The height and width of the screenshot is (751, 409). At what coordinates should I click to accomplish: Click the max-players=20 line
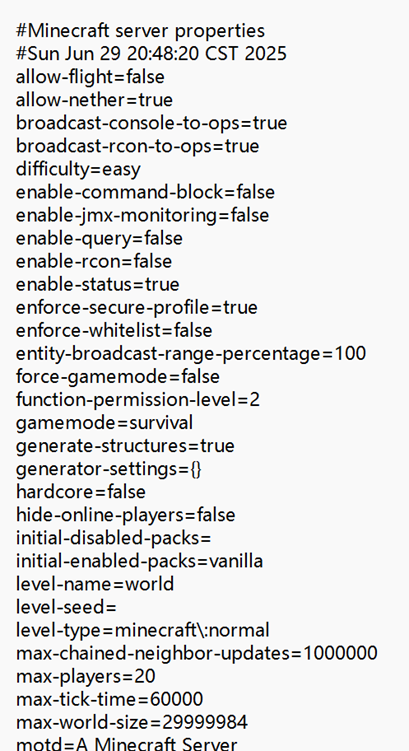[85, 676]
